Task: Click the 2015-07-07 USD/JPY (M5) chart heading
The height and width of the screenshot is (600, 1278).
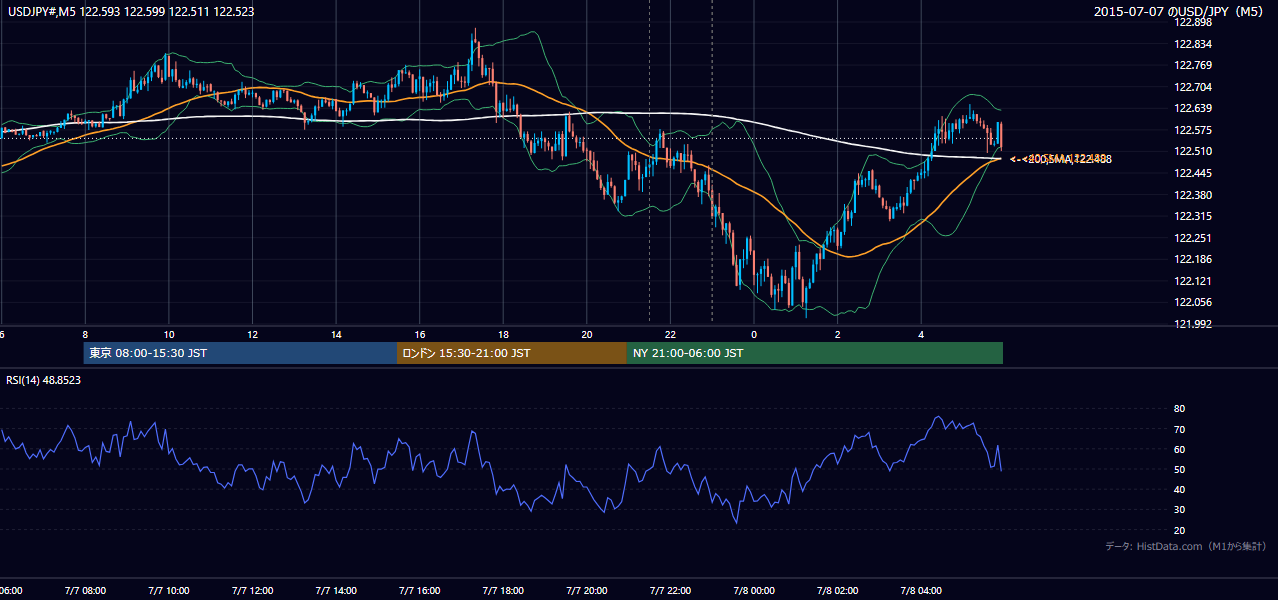Action: [x=1180, y=11]
